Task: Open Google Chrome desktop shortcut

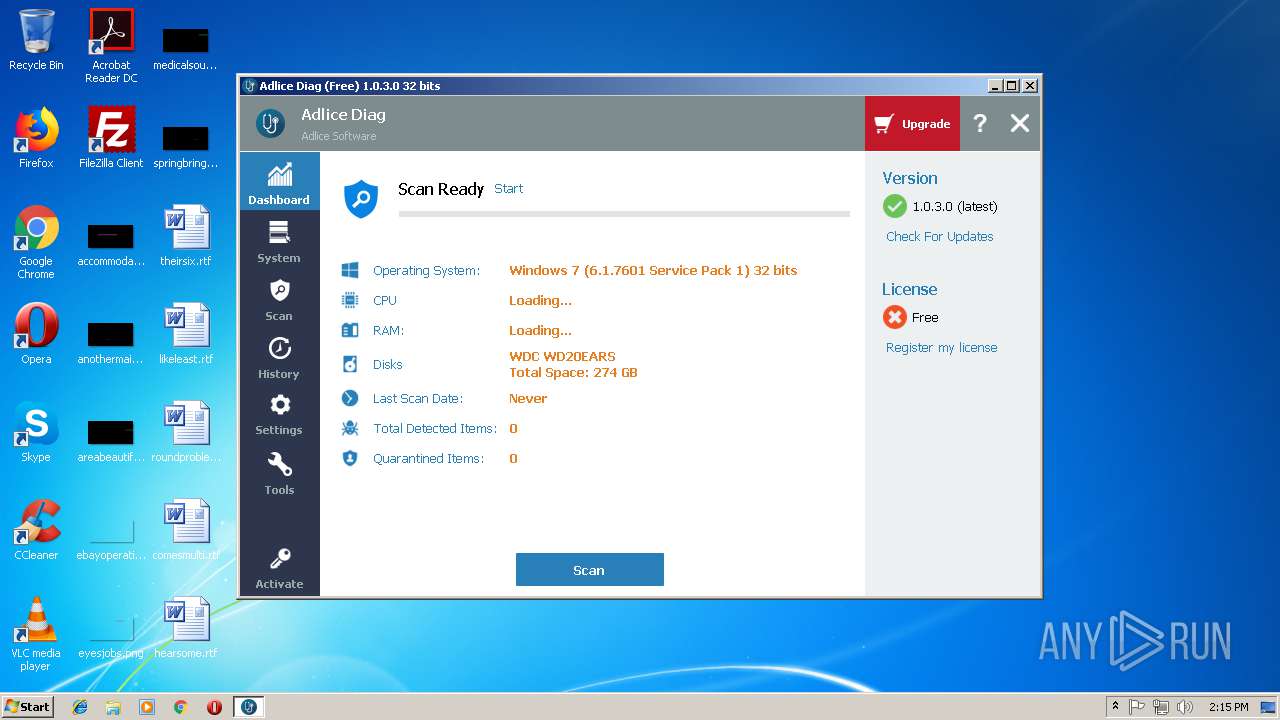Action: (x=36, y=241)
